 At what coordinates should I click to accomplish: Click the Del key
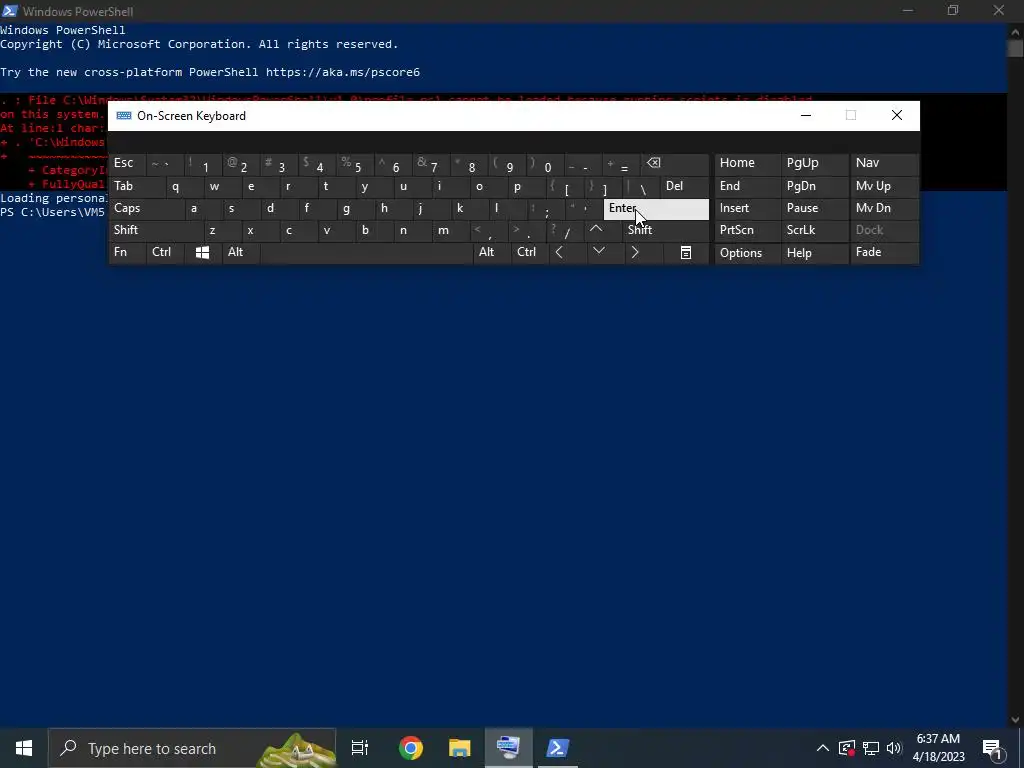[x=684, y=186]
